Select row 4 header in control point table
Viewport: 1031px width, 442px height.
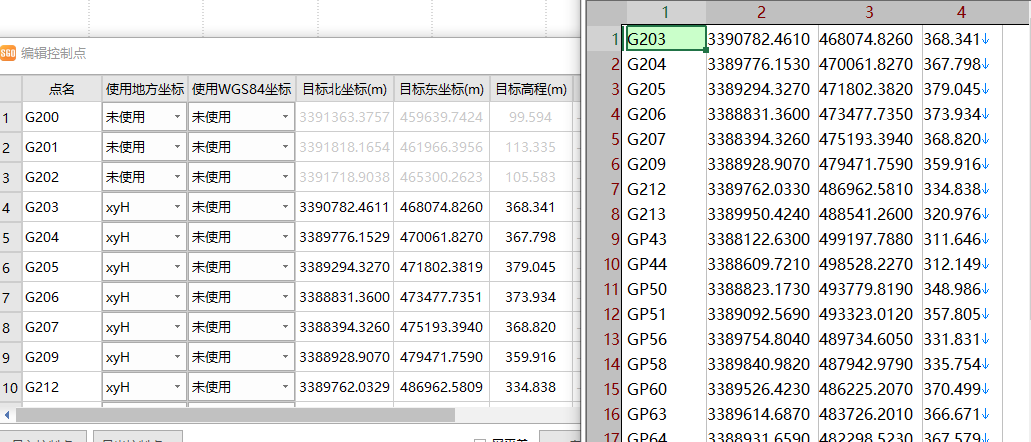pyautogui.click(x=8, y=208)
